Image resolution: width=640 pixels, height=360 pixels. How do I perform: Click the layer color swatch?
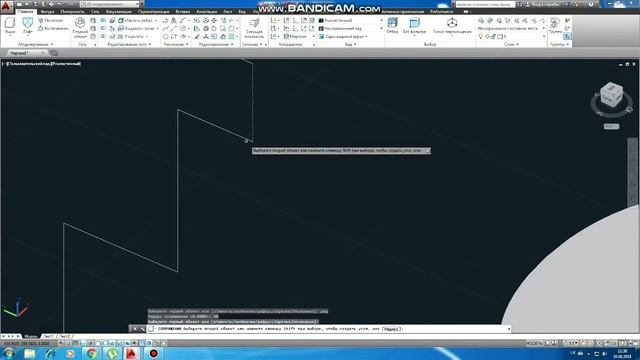pos(500,37)
